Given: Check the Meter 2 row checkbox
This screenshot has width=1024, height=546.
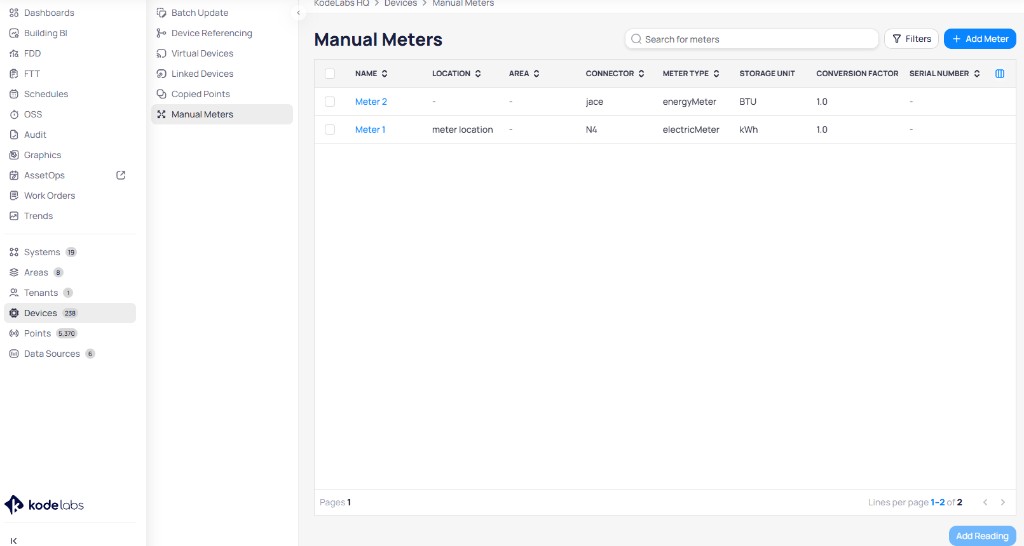Looking at the screenshot, I should click(x=330, y=102).
